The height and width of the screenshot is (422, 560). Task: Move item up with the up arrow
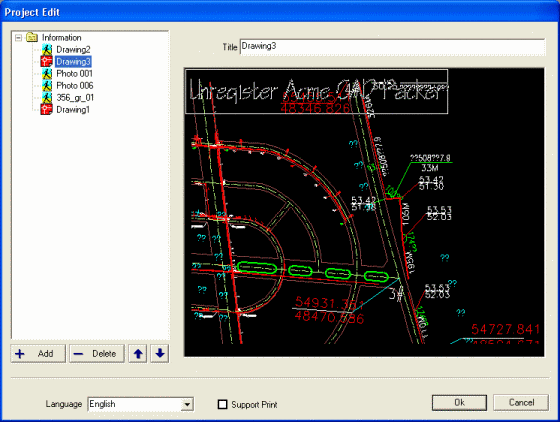tap(138, 353)
